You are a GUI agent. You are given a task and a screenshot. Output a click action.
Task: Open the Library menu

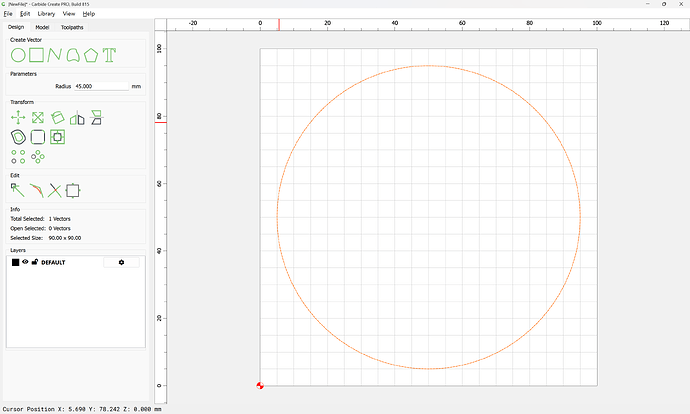pos(46,14)
